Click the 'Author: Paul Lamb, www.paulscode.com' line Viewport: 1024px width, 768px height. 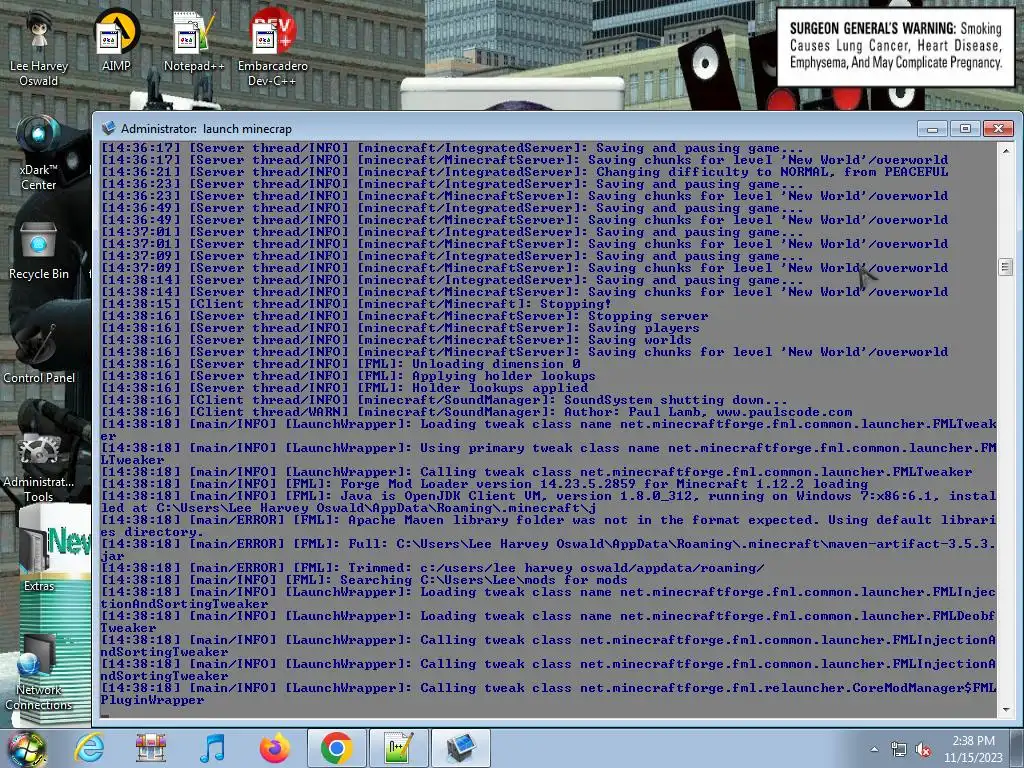[x=476, y=411]
